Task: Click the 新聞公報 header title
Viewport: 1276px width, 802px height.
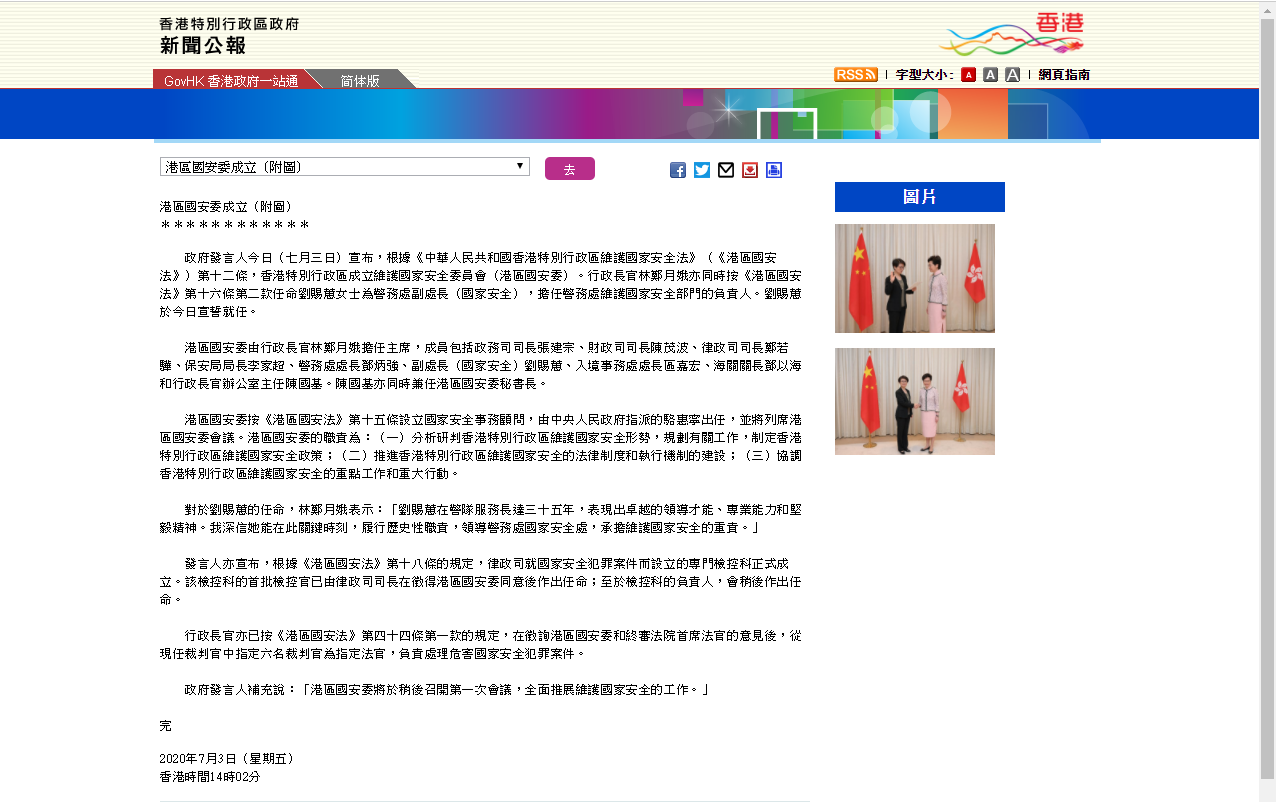Action: tap(203, 46)
